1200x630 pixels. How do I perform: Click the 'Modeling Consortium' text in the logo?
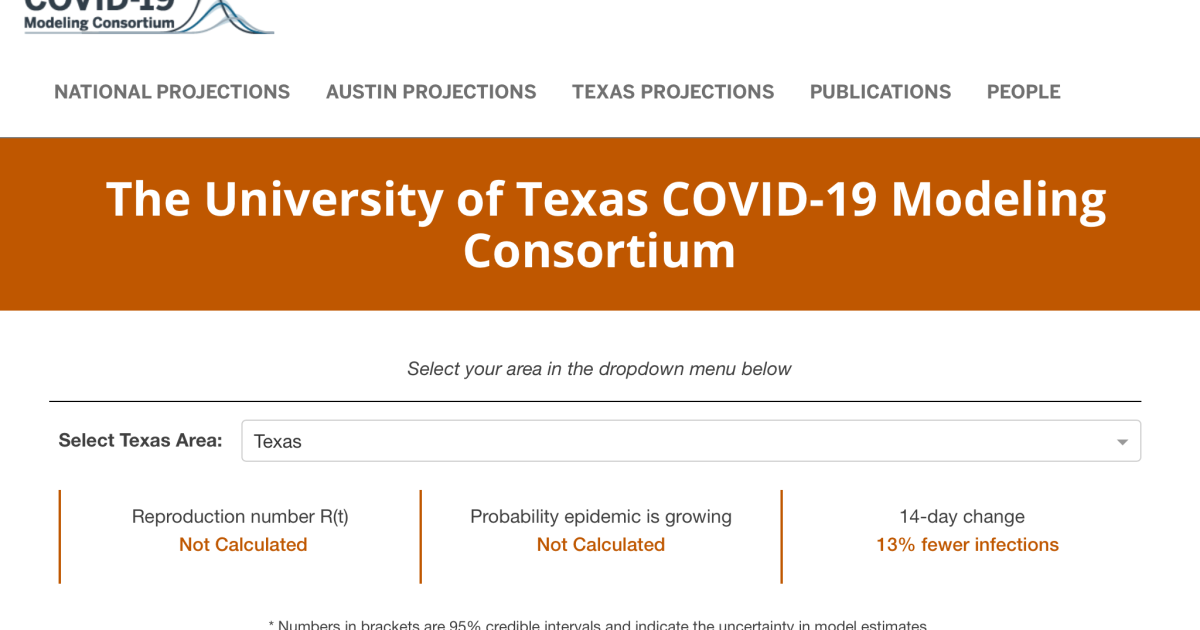pos(99,22)
